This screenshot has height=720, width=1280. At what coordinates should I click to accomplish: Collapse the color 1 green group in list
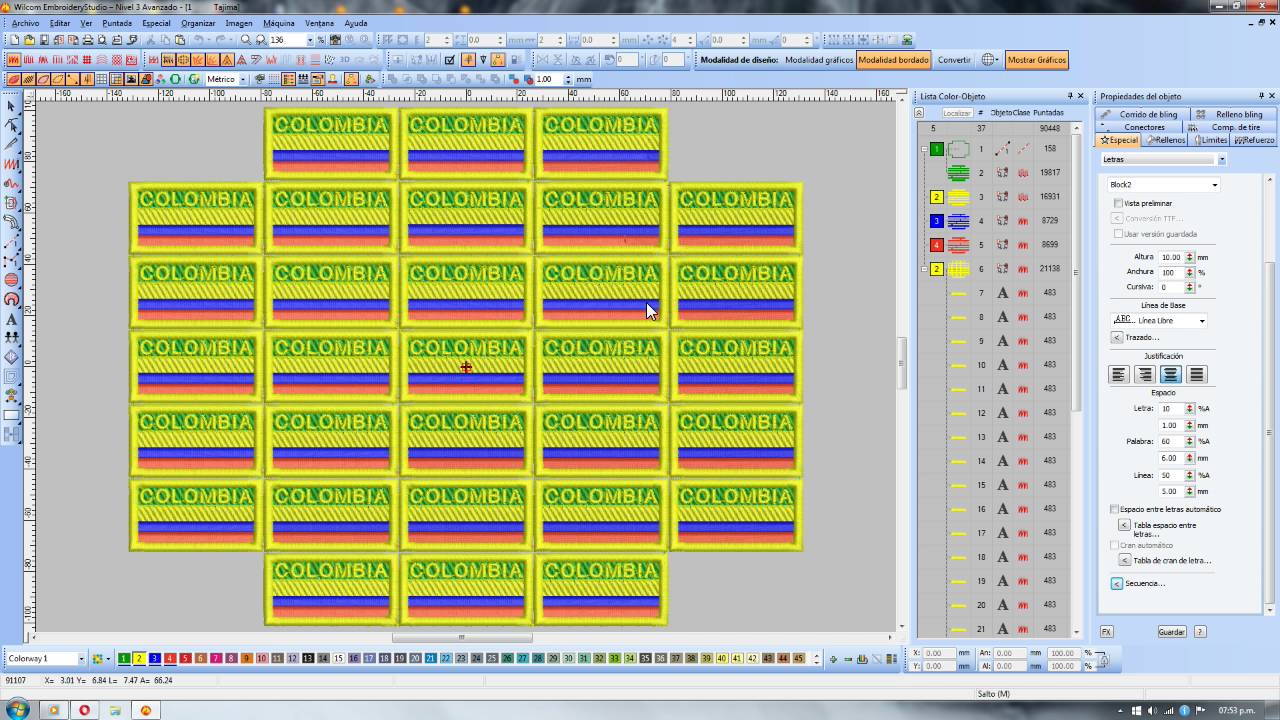[x=923, y=149]
